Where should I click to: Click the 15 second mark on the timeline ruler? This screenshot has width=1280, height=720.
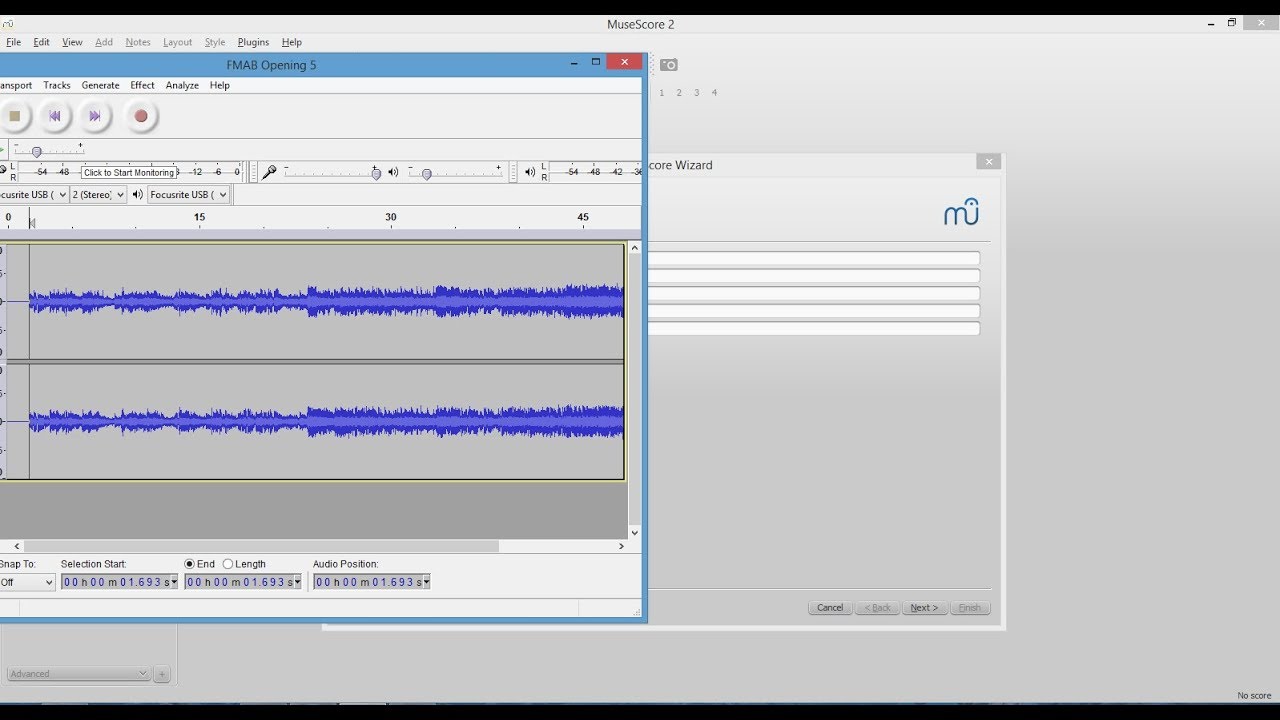pyautogui.click(x=199, y=217)
